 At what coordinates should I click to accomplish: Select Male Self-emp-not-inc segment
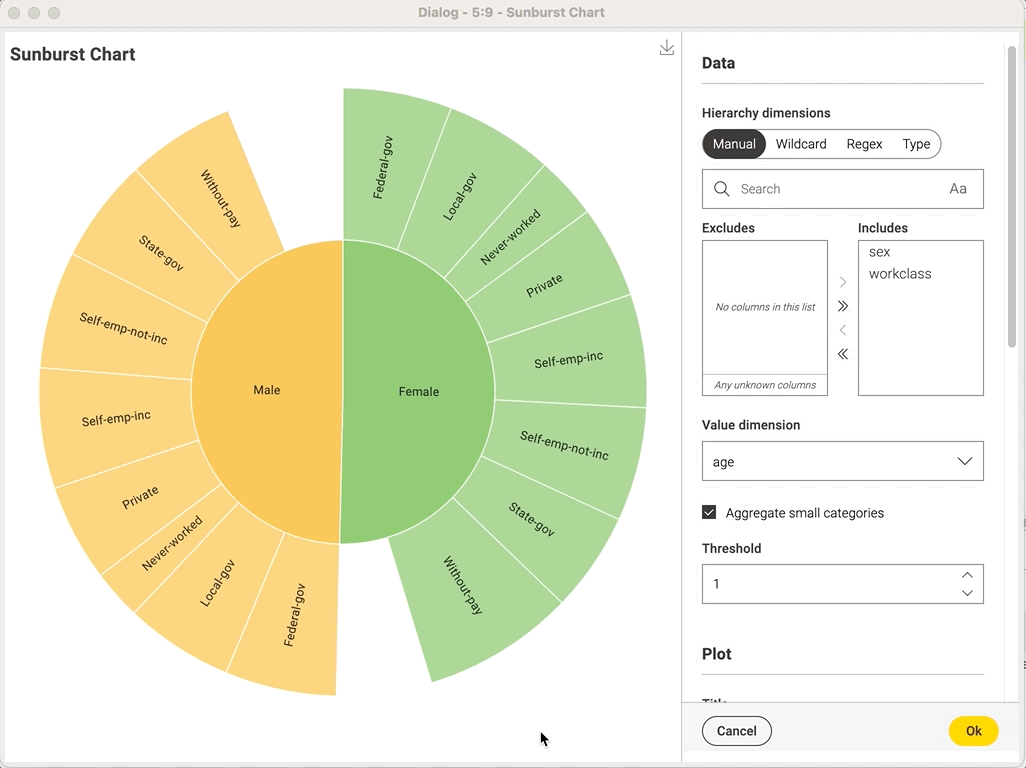point(123,328)
